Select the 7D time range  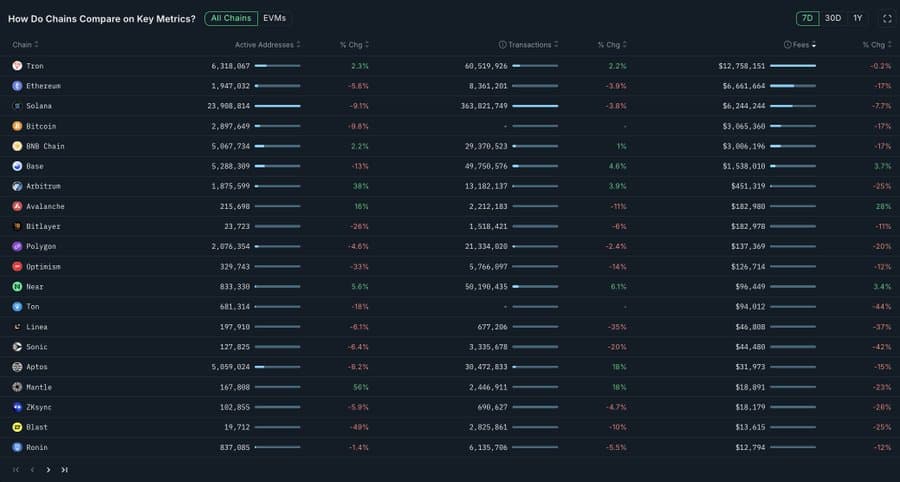pyautogui.click(x=806, y=18)
